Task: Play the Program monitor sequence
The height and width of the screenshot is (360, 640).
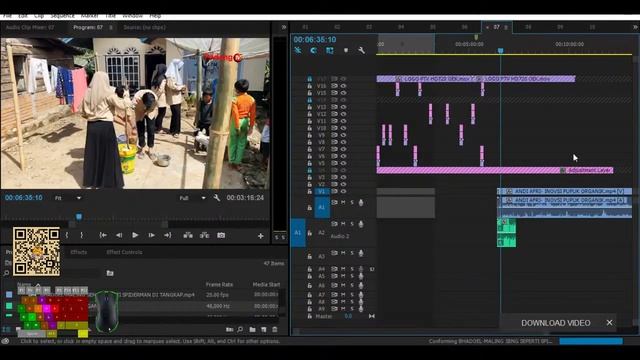Action: point(135,235)
